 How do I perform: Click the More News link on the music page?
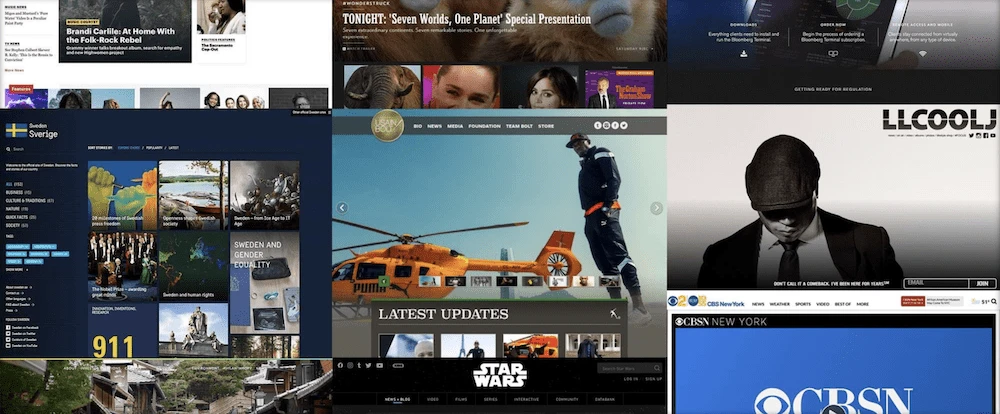(x=14, y=70)
